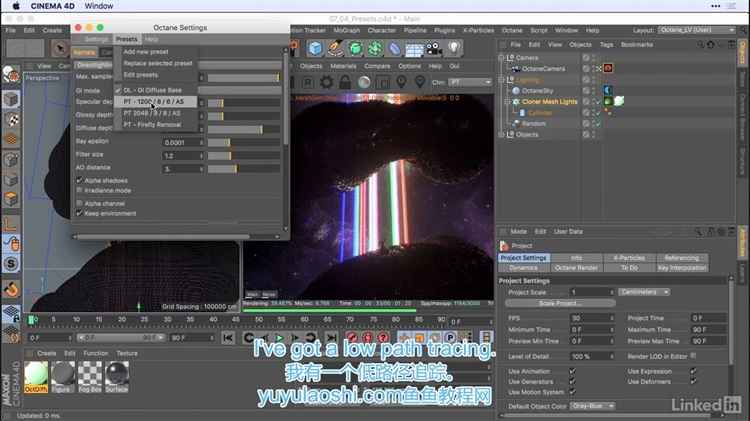Toggle Alpha shadows checkbox
Image resolution: width=750 pixels, height=421 pixels.
(79, 180)
